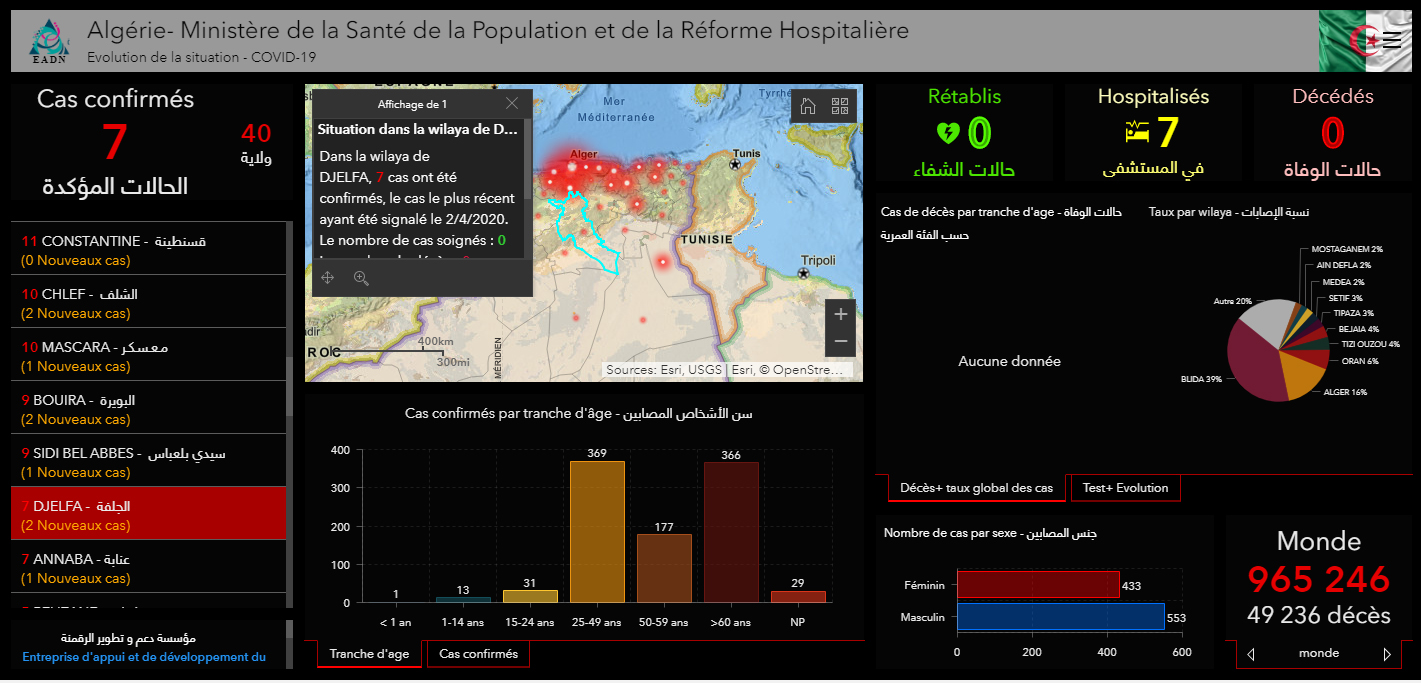1421x683 pixels.
Task: Go to previous page with left arrow
Action: 1251,654
